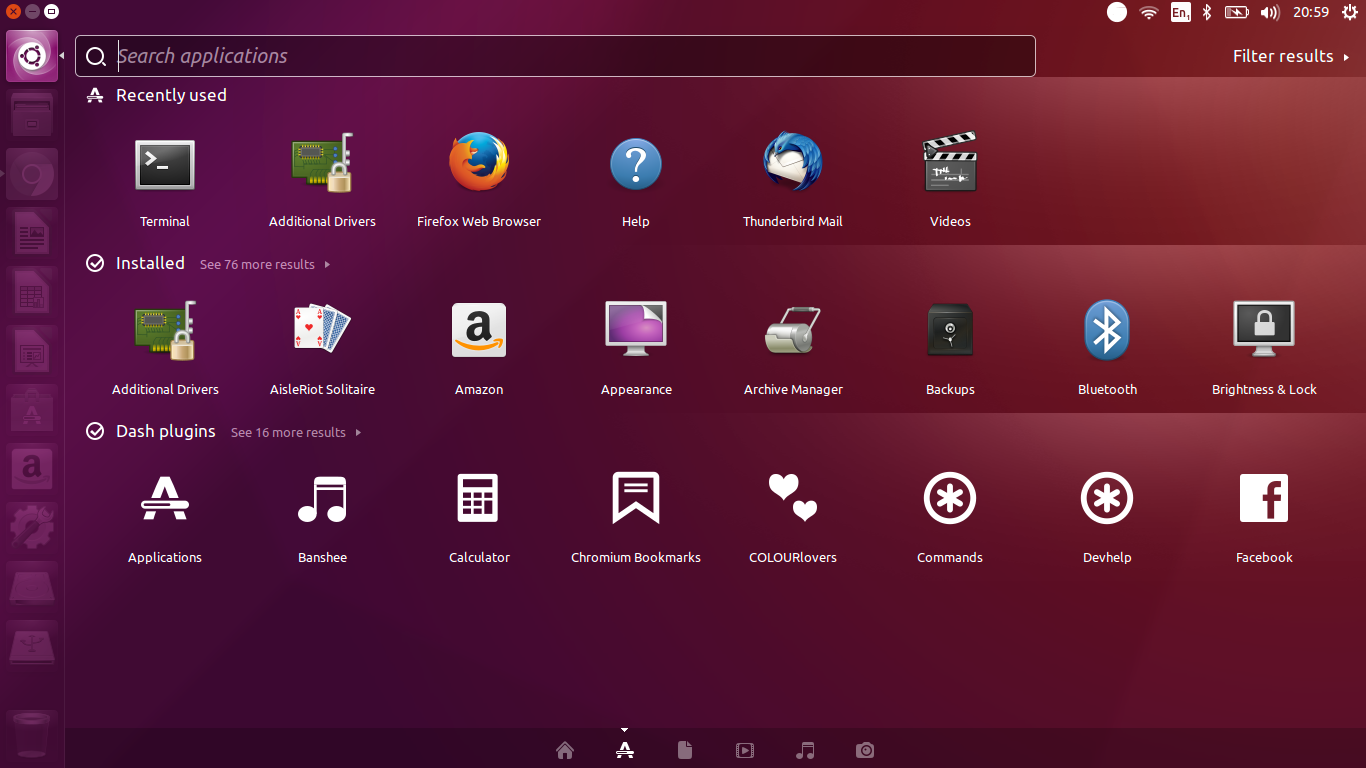Open the 20:59 clock menu
1366x768 pixels.
(x=1311, y=12)
